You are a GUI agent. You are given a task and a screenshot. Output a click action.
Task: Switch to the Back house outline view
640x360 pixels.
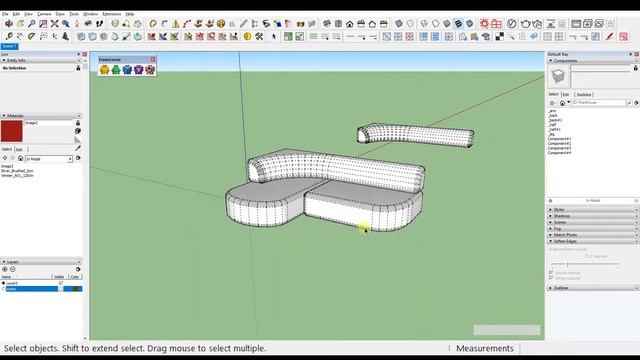click(x=372, y=24)
